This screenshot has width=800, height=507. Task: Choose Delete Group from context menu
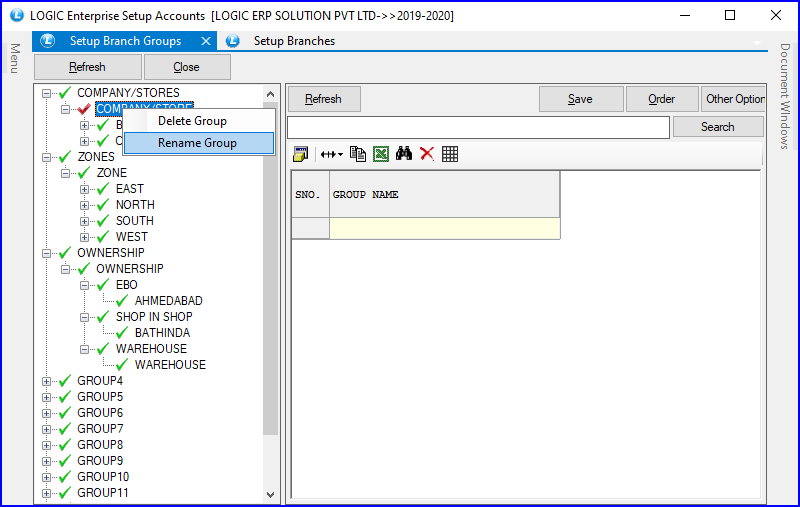(199, 121)
